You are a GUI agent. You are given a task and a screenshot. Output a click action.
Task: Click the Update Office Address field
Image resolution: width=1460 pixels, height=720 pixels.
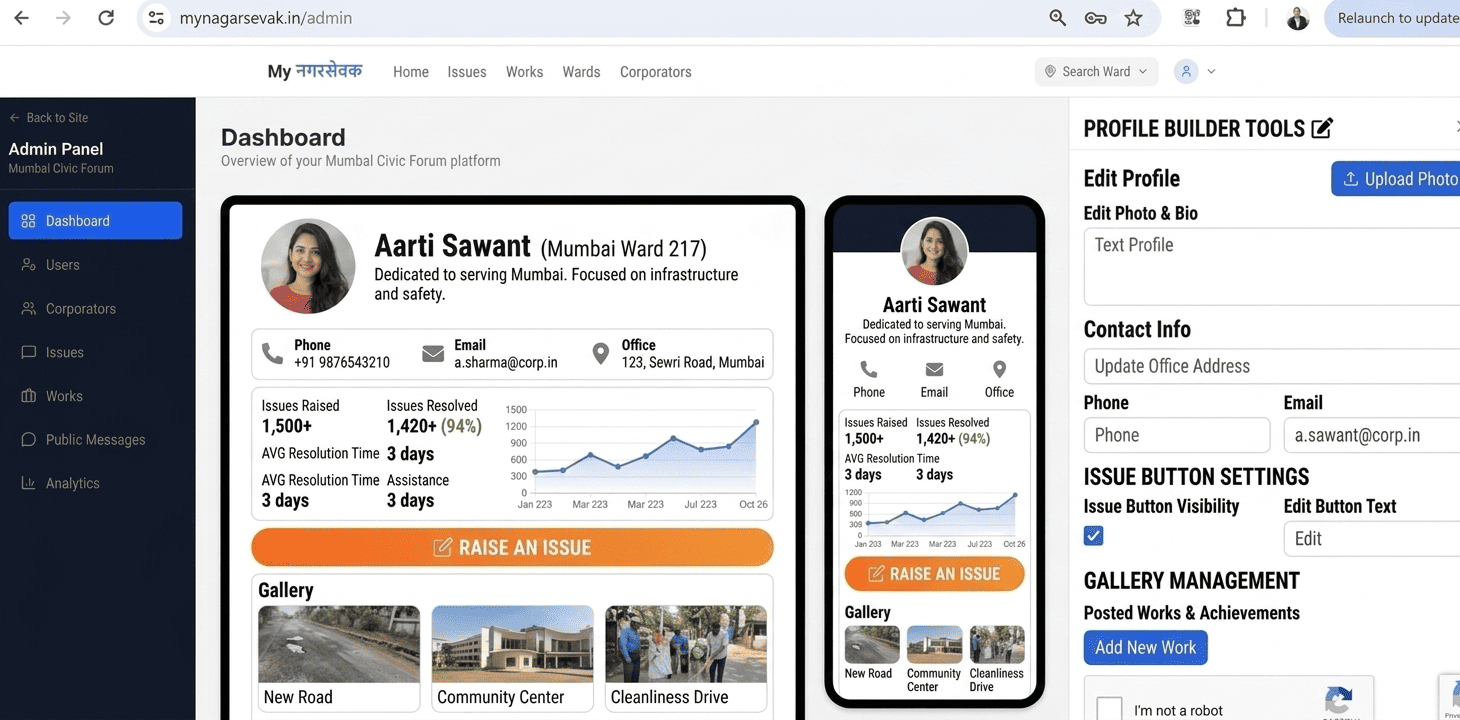pos(1272,366)
